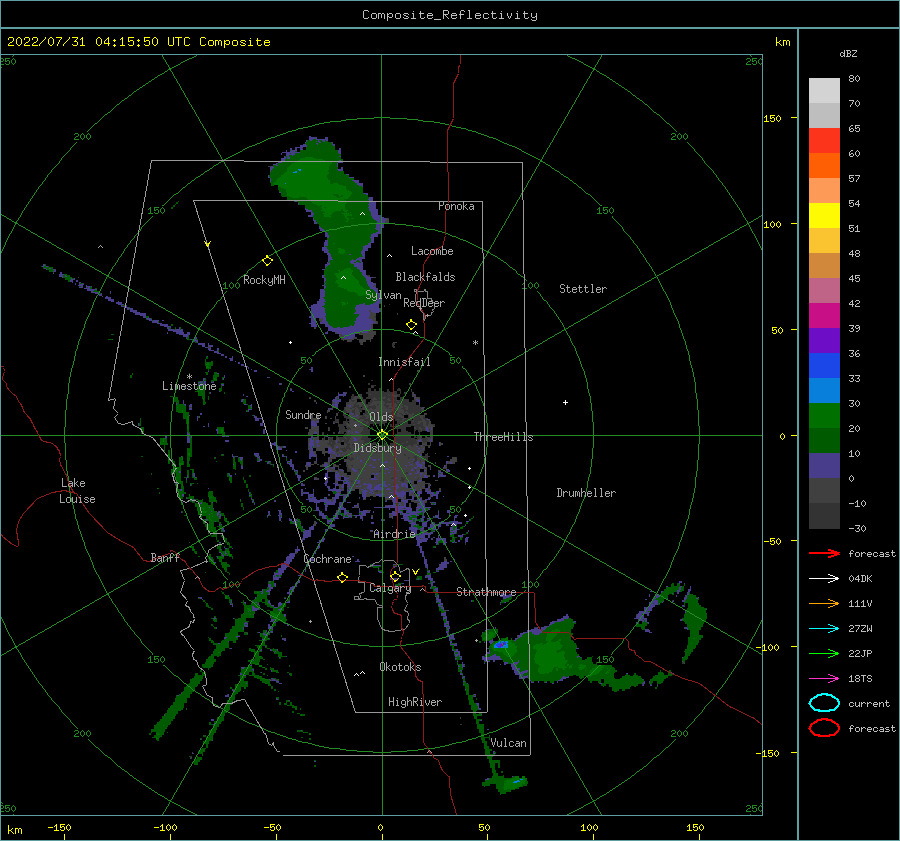This screenshot has height=841, width=900.
Task: Click the Limestone label
Action: click(189, 386)
